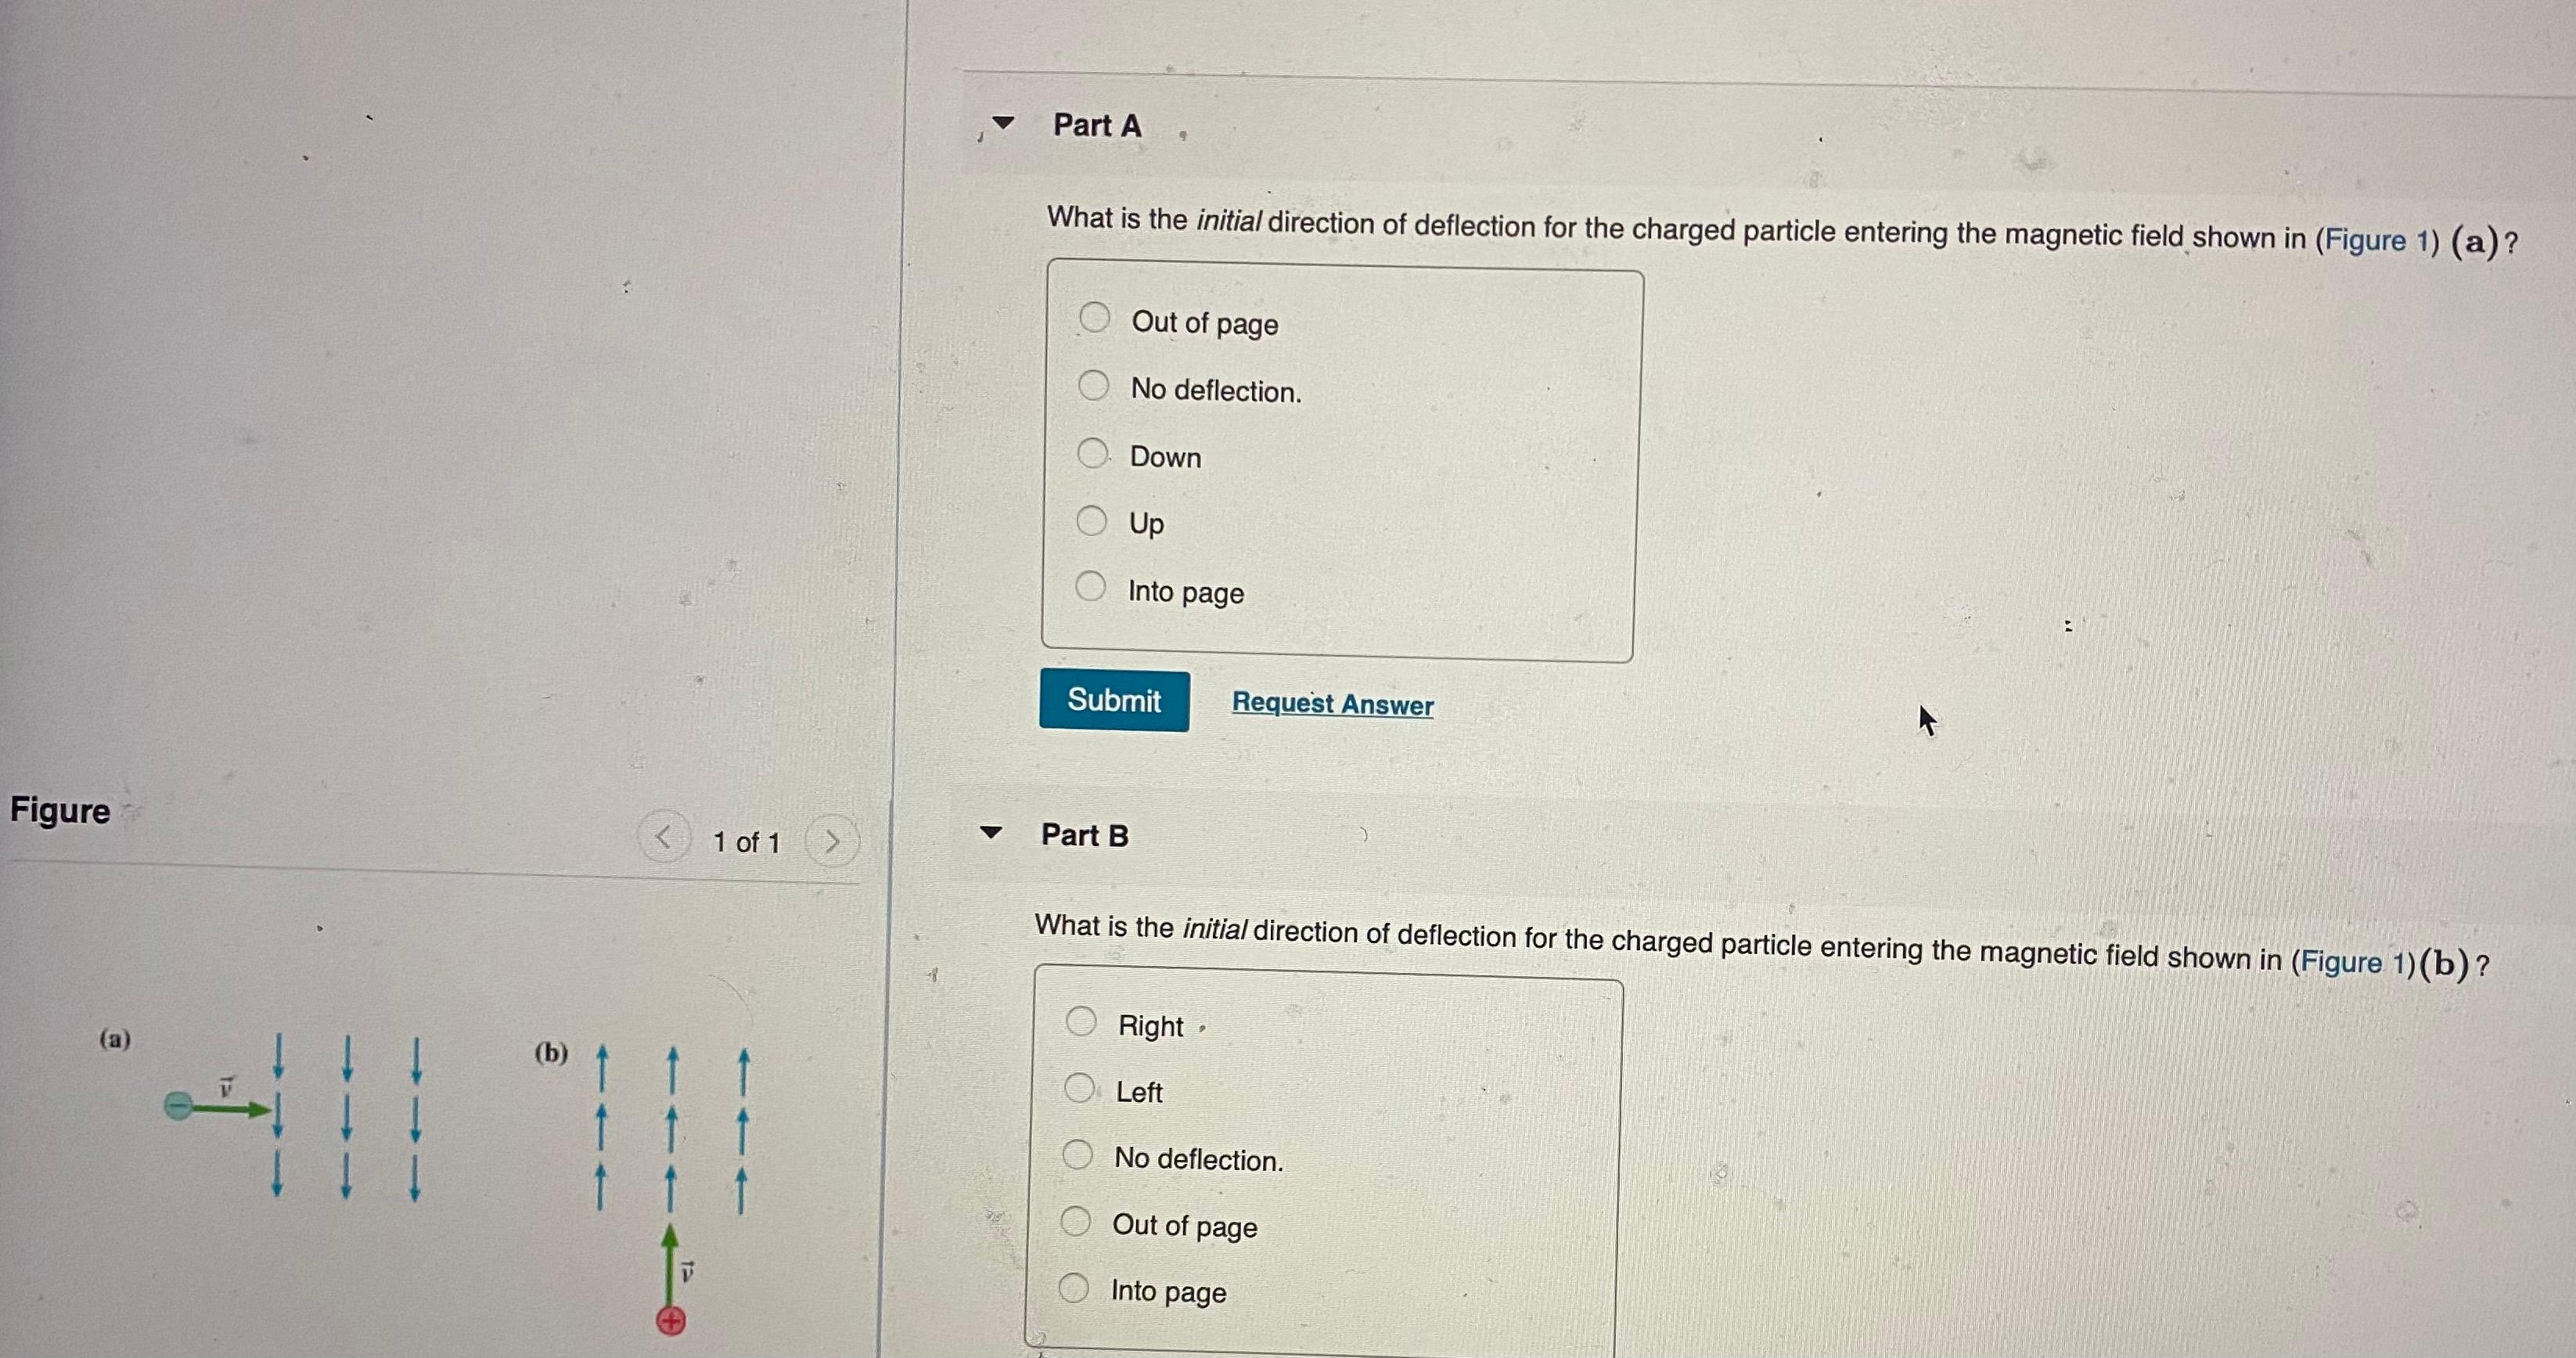Image resolution: width=2576 pixels, height=1358 pixels.
Task: Open the Request Answer link
Action: point(1332,705)
